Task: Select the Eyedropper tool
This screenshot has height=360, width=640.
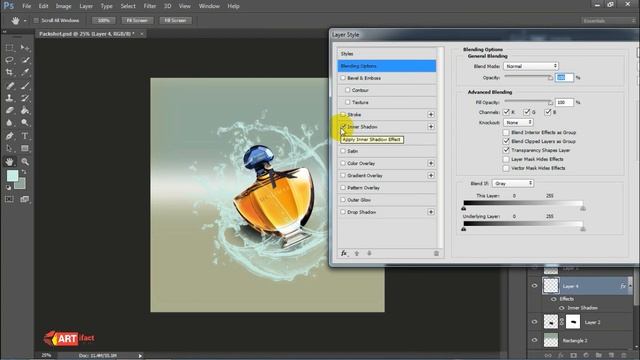Action: tap(25, 72)
